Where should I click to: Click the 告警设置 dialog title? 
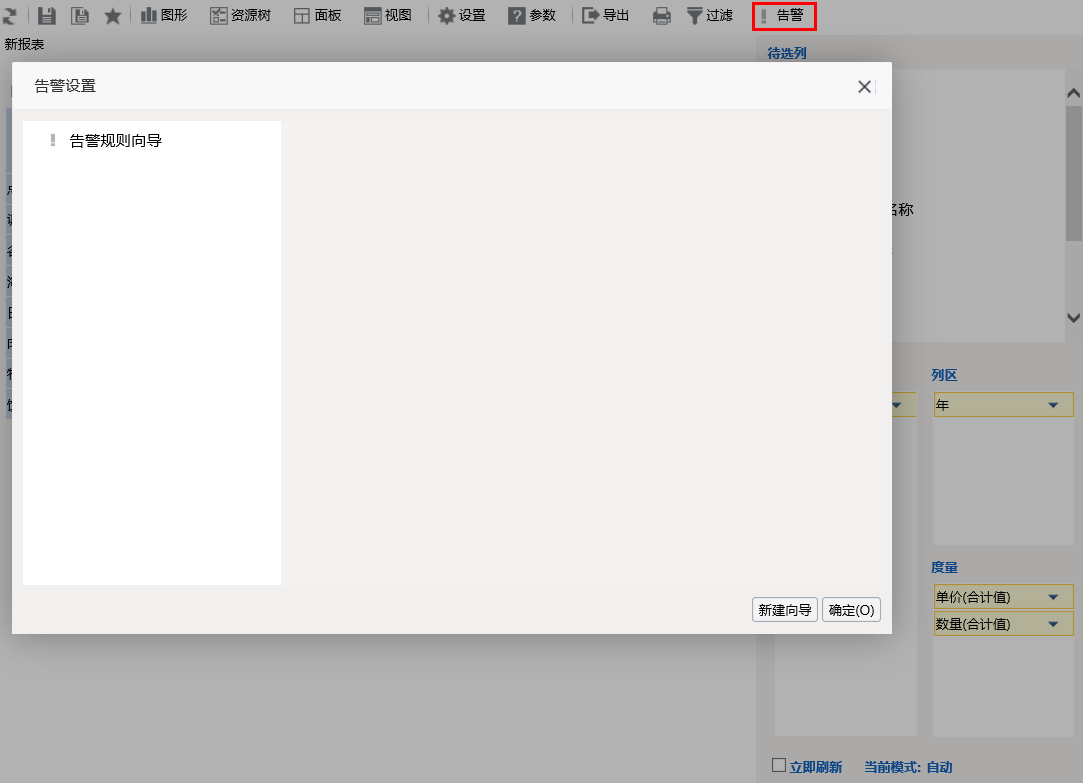(x=65, y=86)
